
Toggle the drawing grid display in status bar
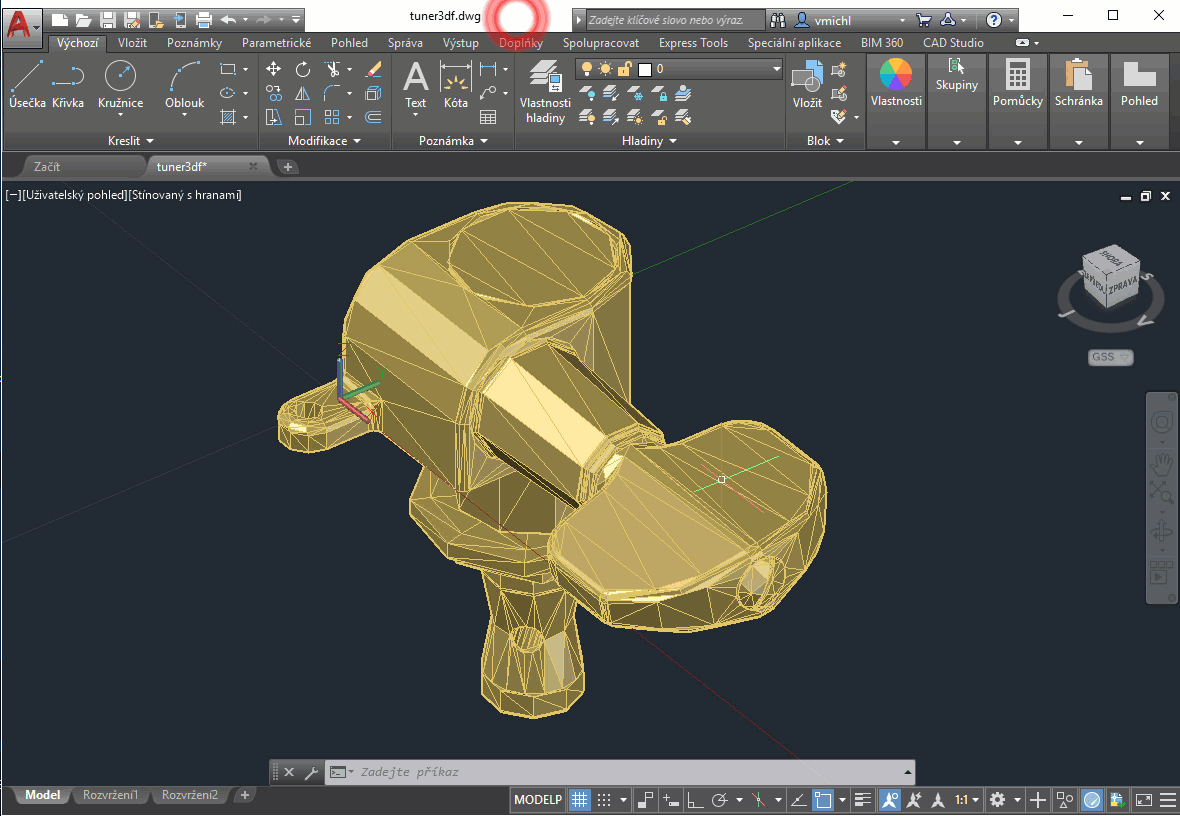pyautogui.click(x=580, y=800)
